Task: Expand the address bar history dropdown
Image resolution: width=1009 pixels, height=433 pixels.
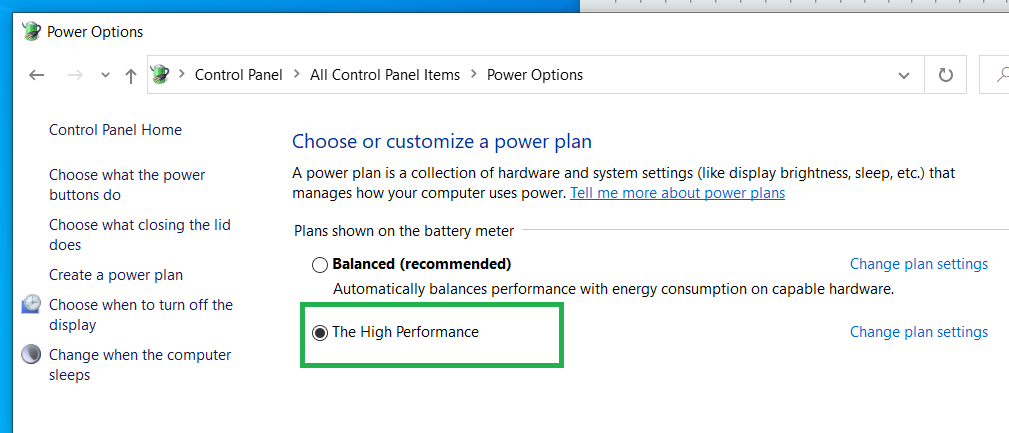Action: click(x=904, y=75)
